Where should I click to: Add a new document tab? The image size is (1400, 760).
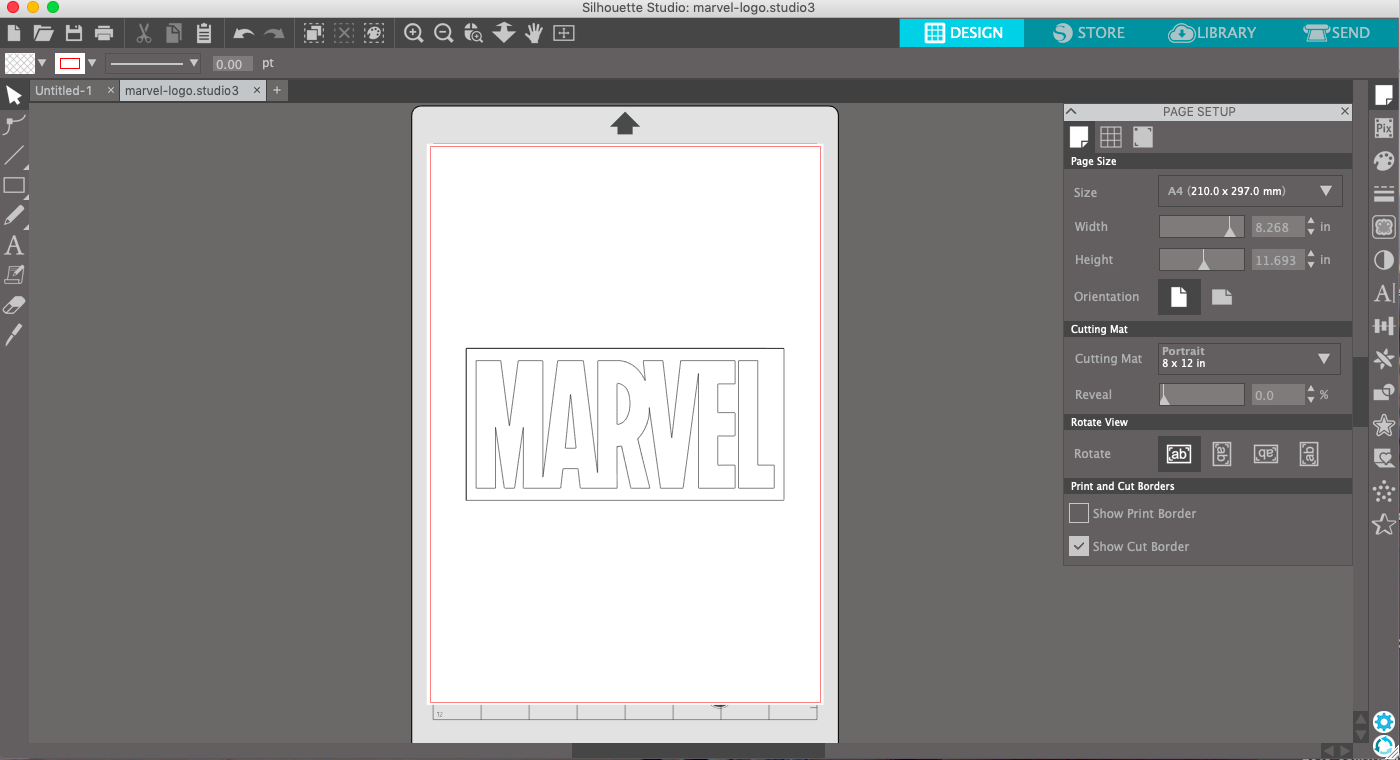pos(277,90)
